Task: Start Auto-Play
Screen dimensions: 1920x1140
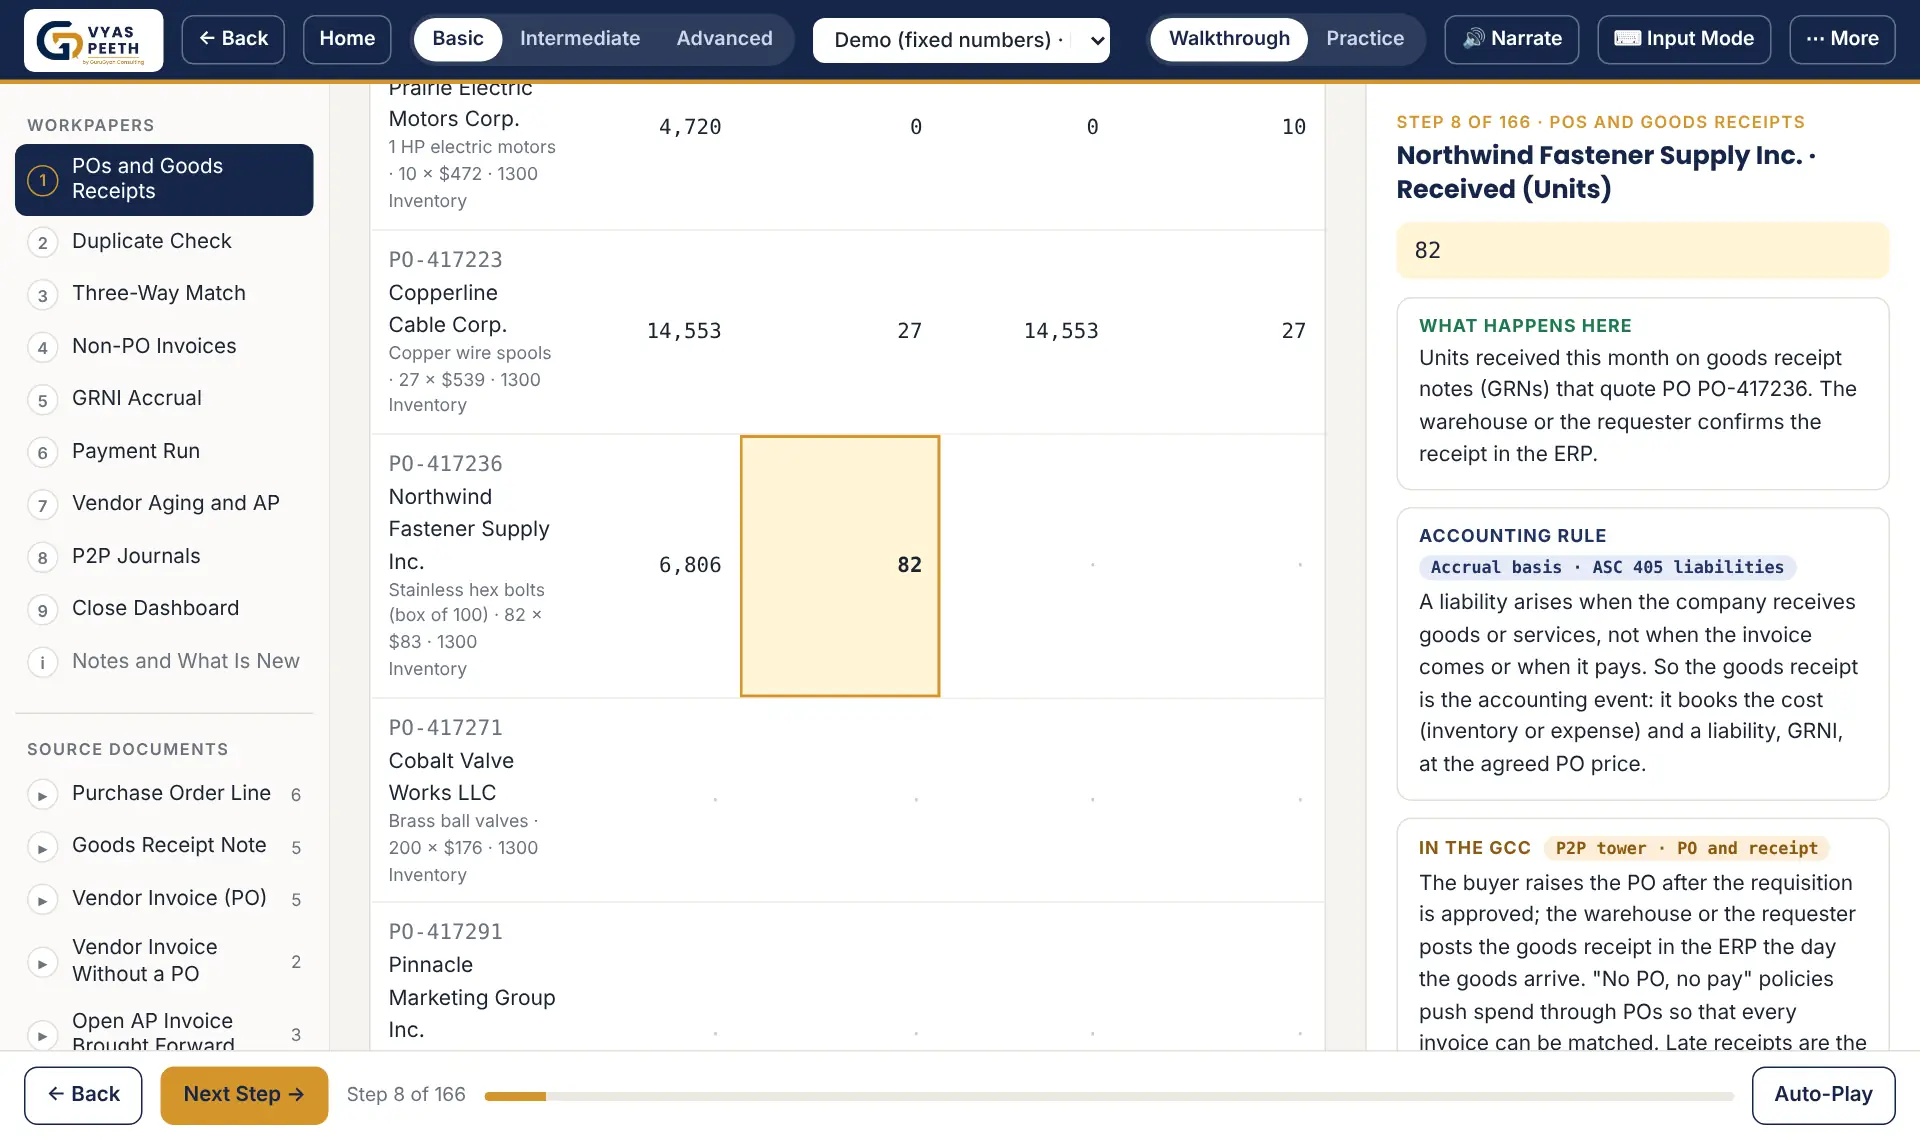Action: (1823, 1095)
